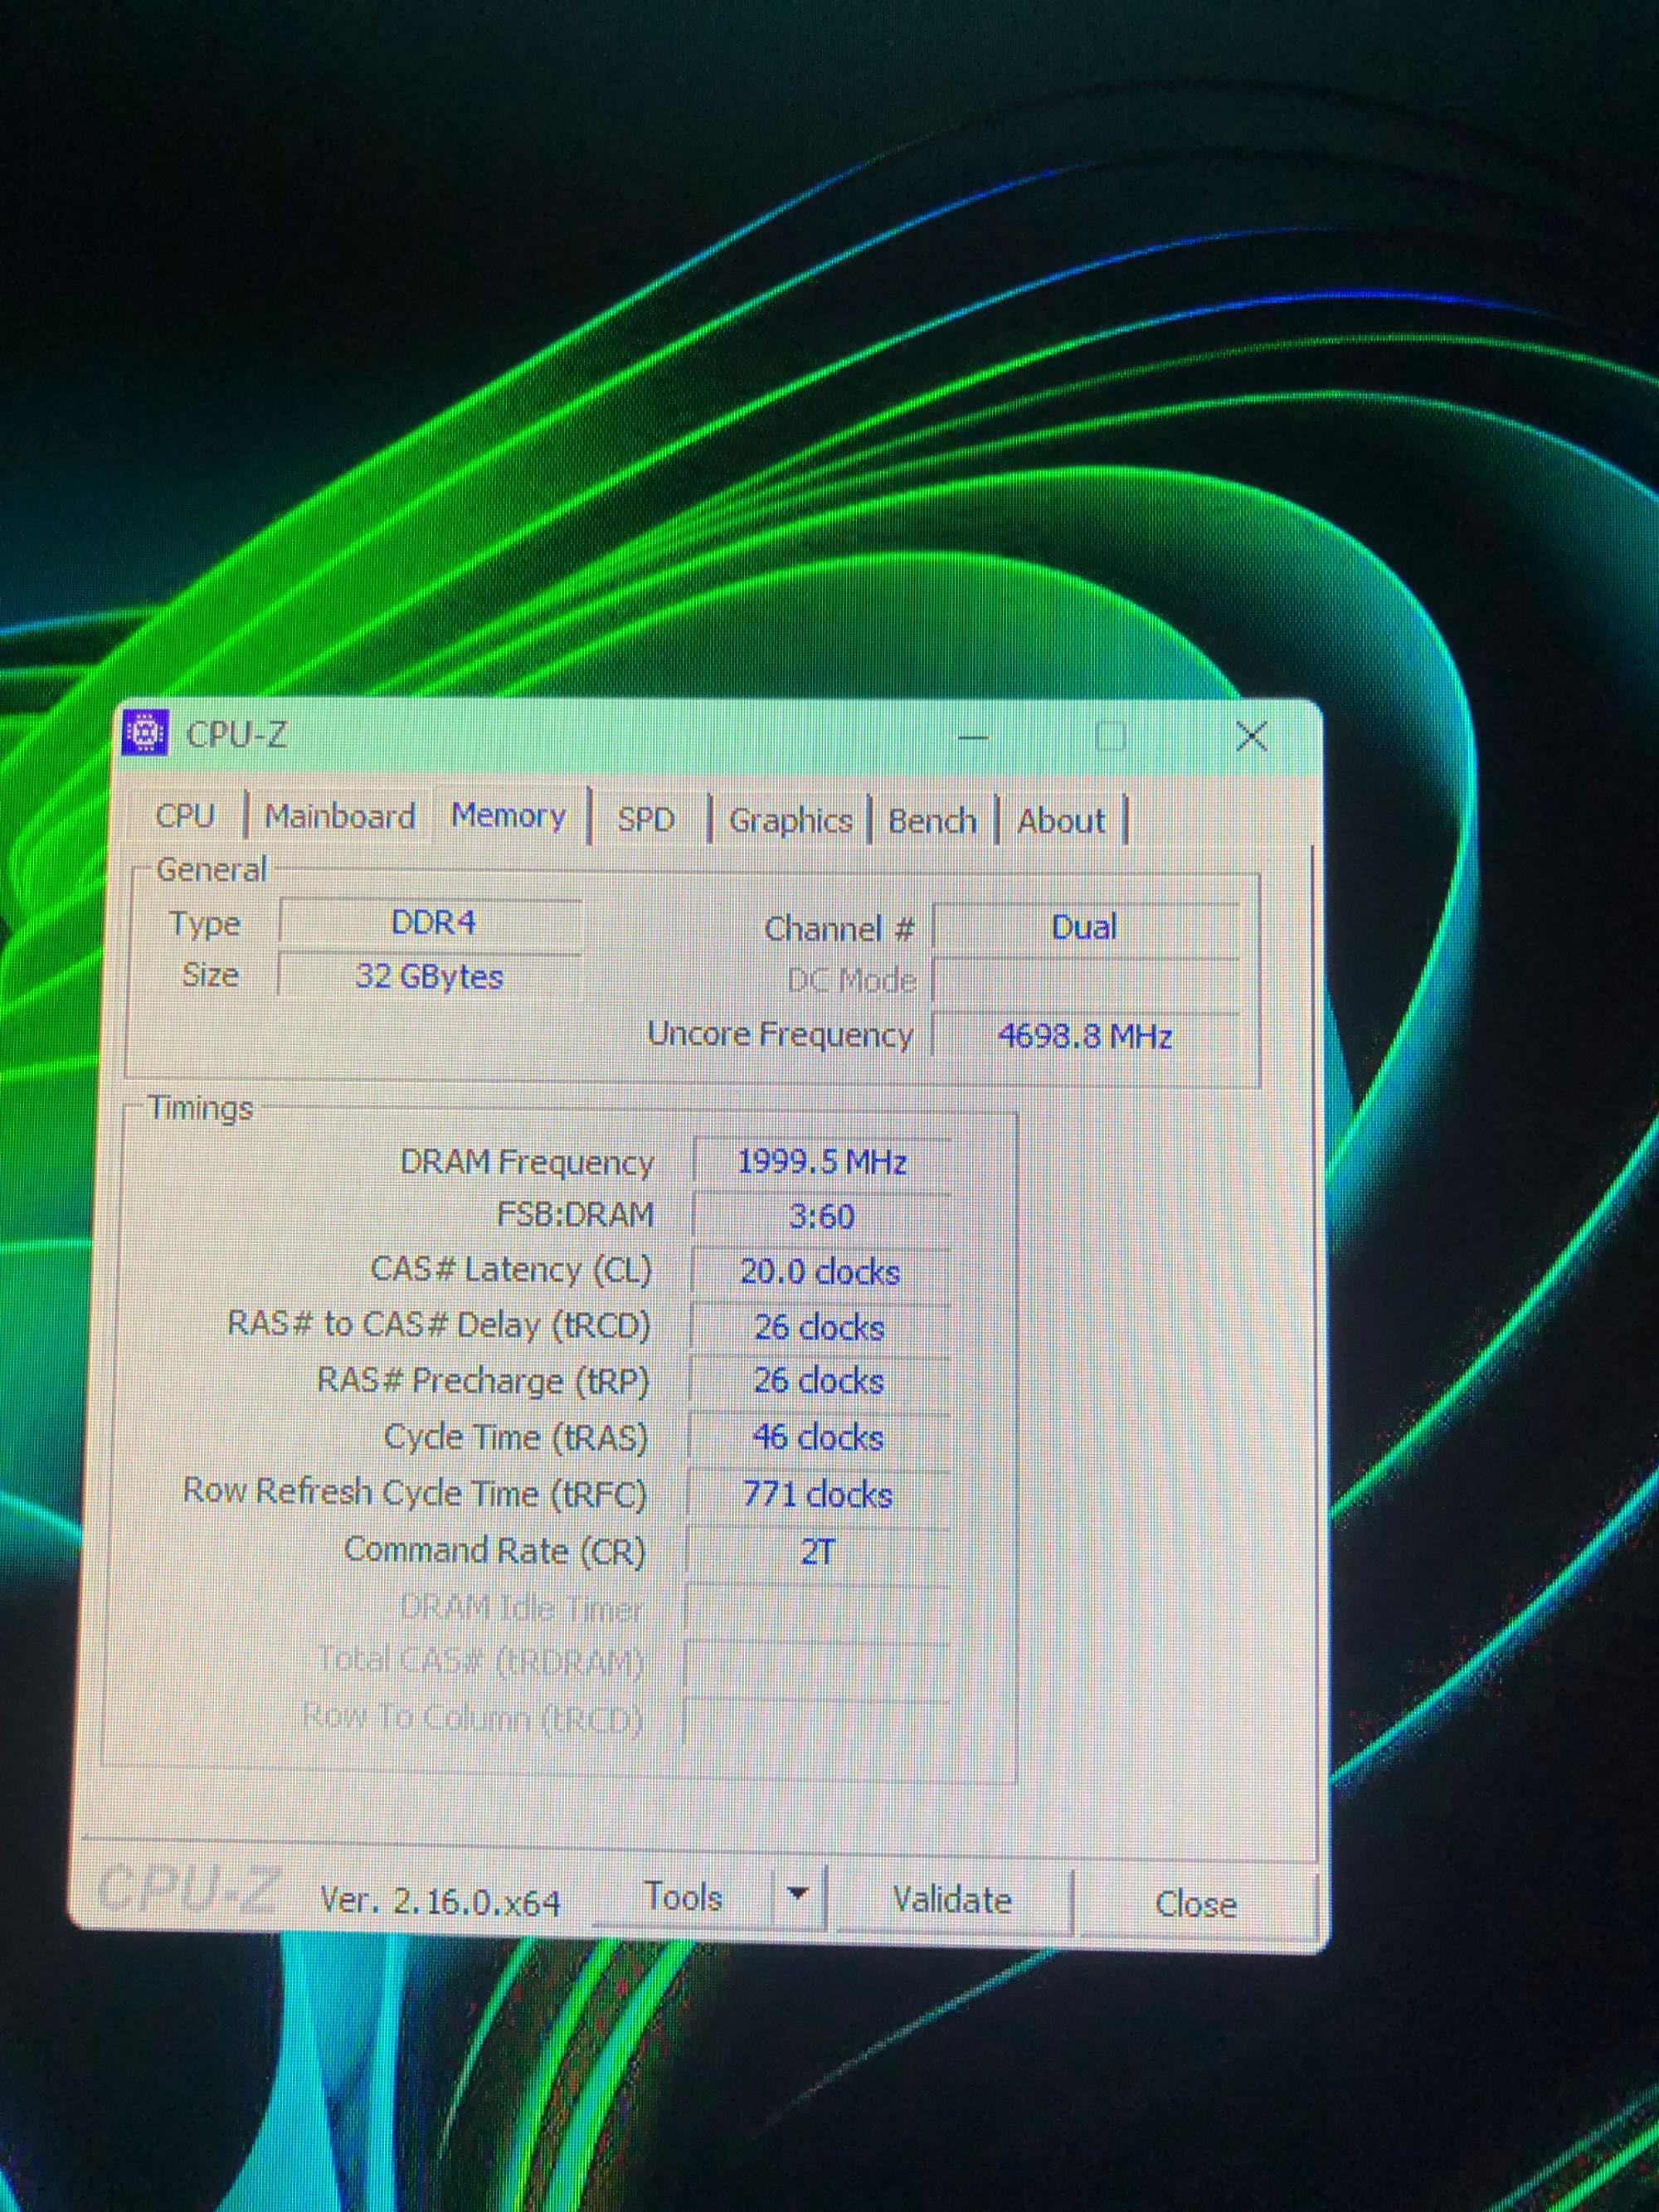This screenshot has width=1659, height=2212.
Task: Click the empty Total CAS# (tRDRAM) field
Action: tap(816, 1665)
